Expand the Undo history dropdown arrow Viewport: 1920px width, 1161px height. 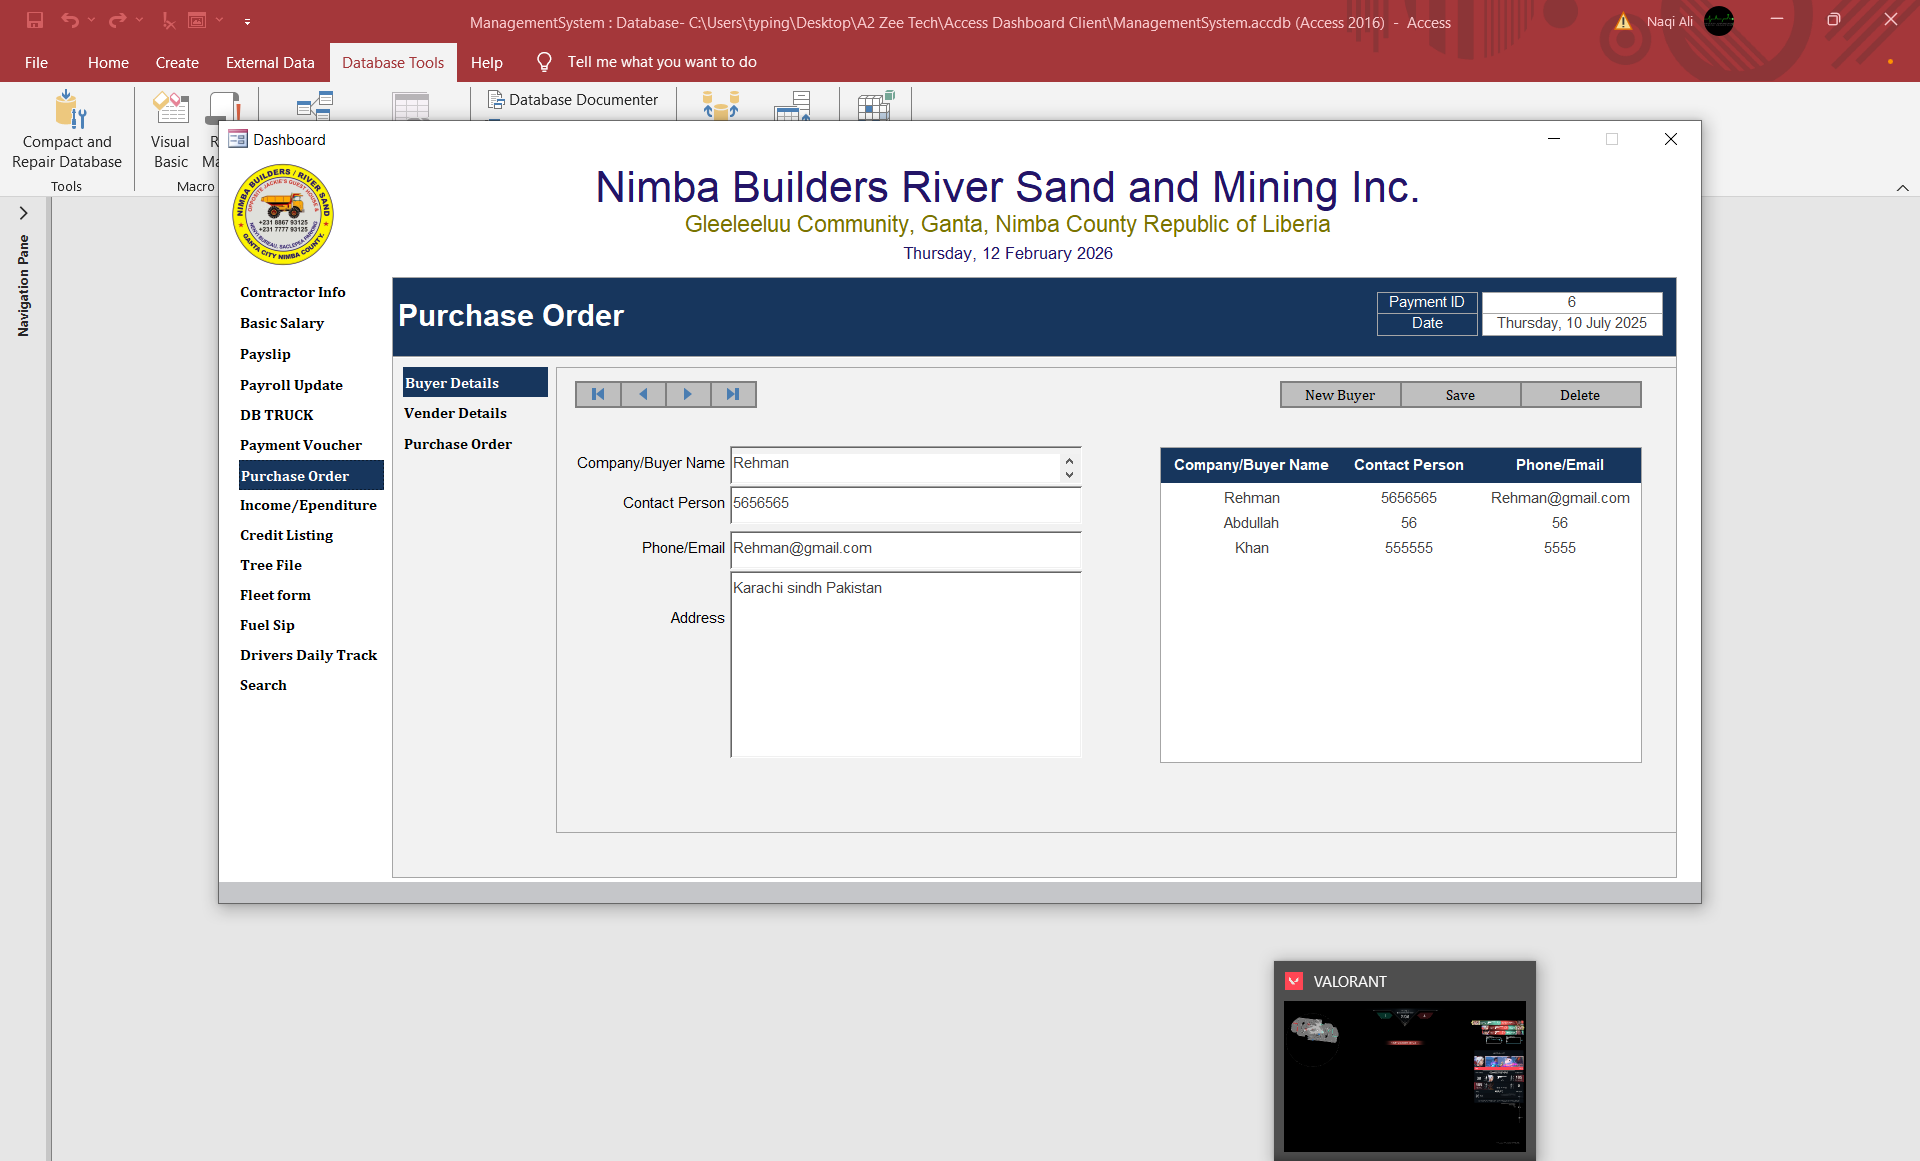(92, 20)
